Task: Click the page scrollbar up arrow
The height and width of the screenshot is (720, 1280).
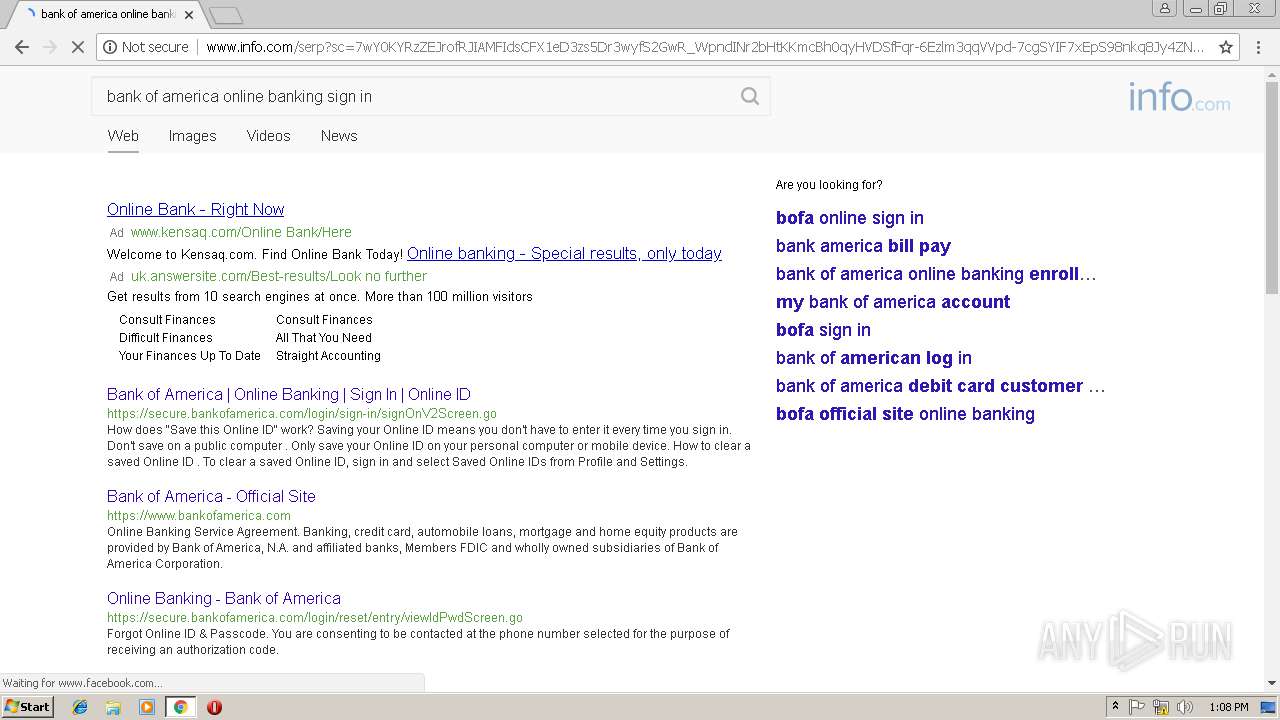Action: click(x=1272, y=73)
